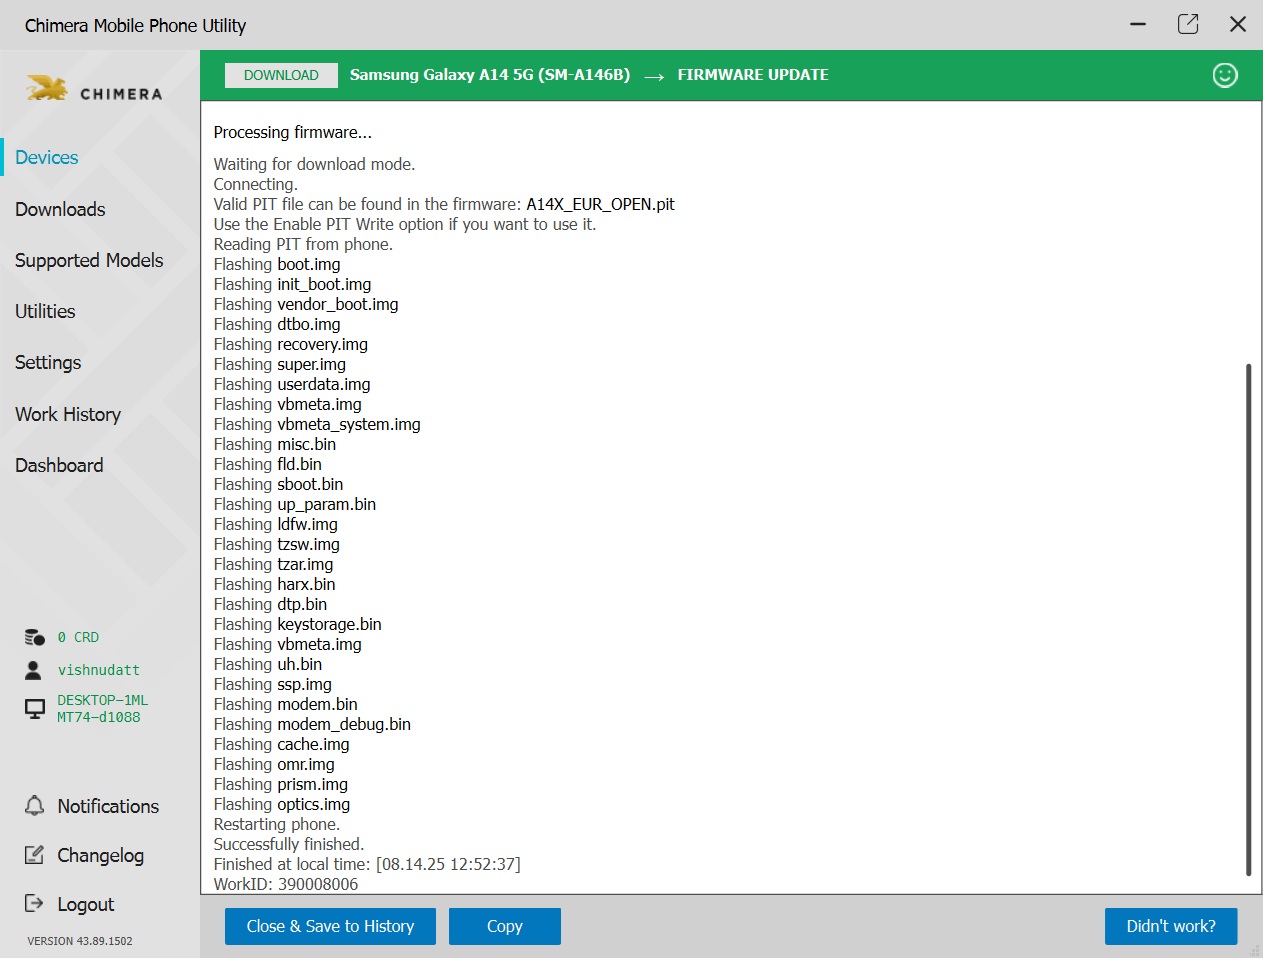Open the Dashboard page

(x=59, y=465)
